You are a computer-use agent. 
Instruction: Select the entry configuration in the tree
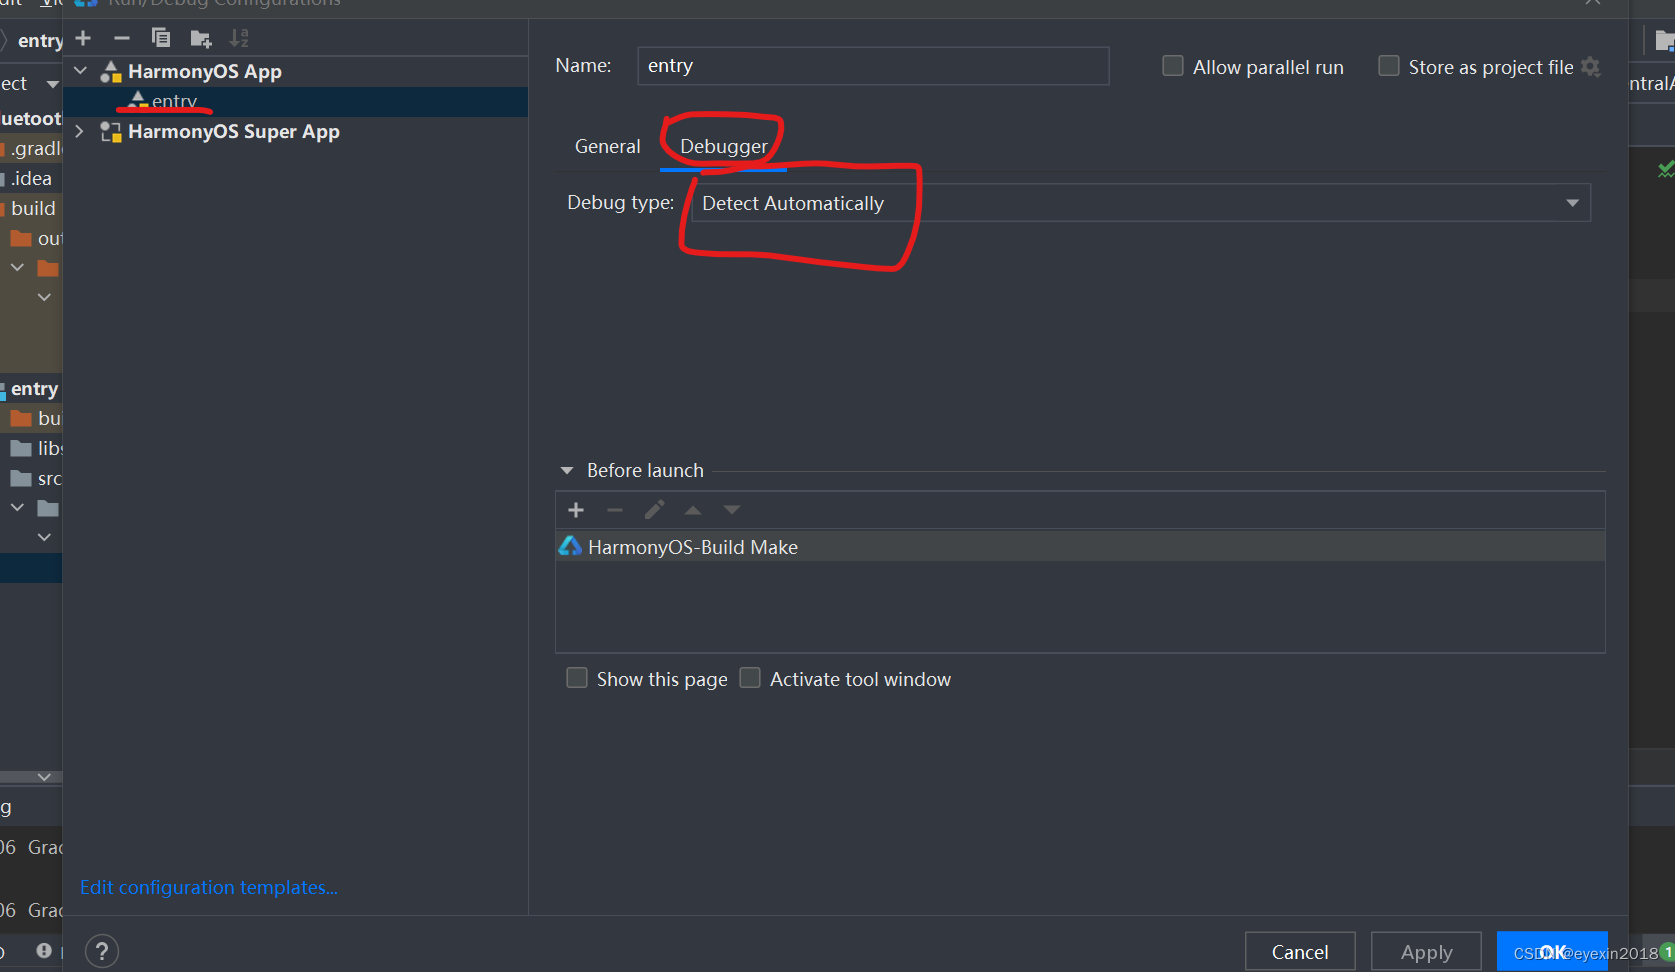pos(295,101)
